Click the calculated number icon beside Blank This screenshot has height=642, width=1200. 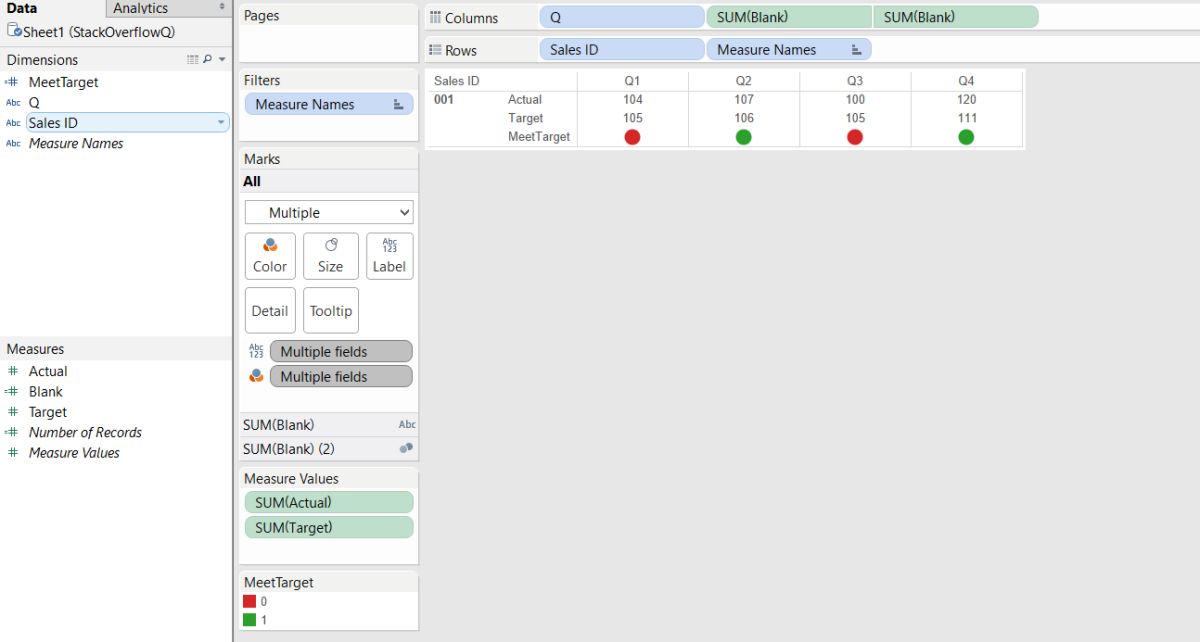[x=12, y=392]
